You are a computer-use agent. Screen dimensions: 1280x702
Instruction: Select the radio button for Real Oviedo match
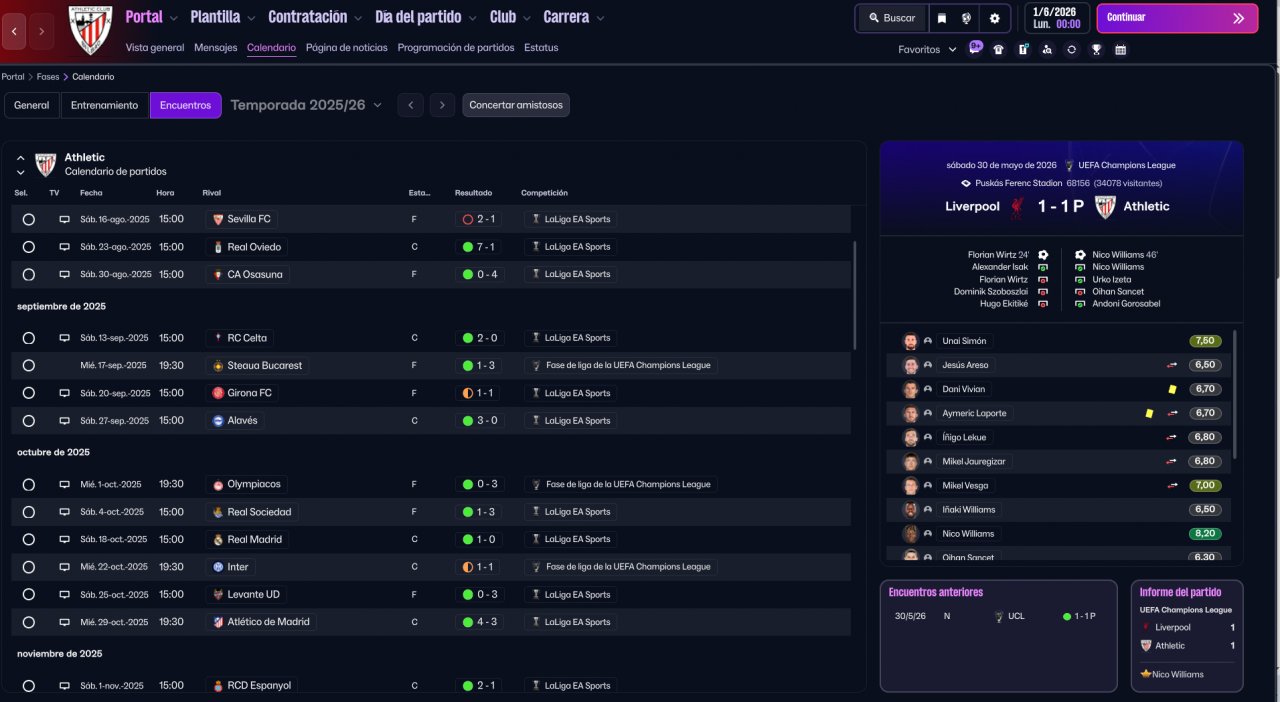(x=28, y=247)
